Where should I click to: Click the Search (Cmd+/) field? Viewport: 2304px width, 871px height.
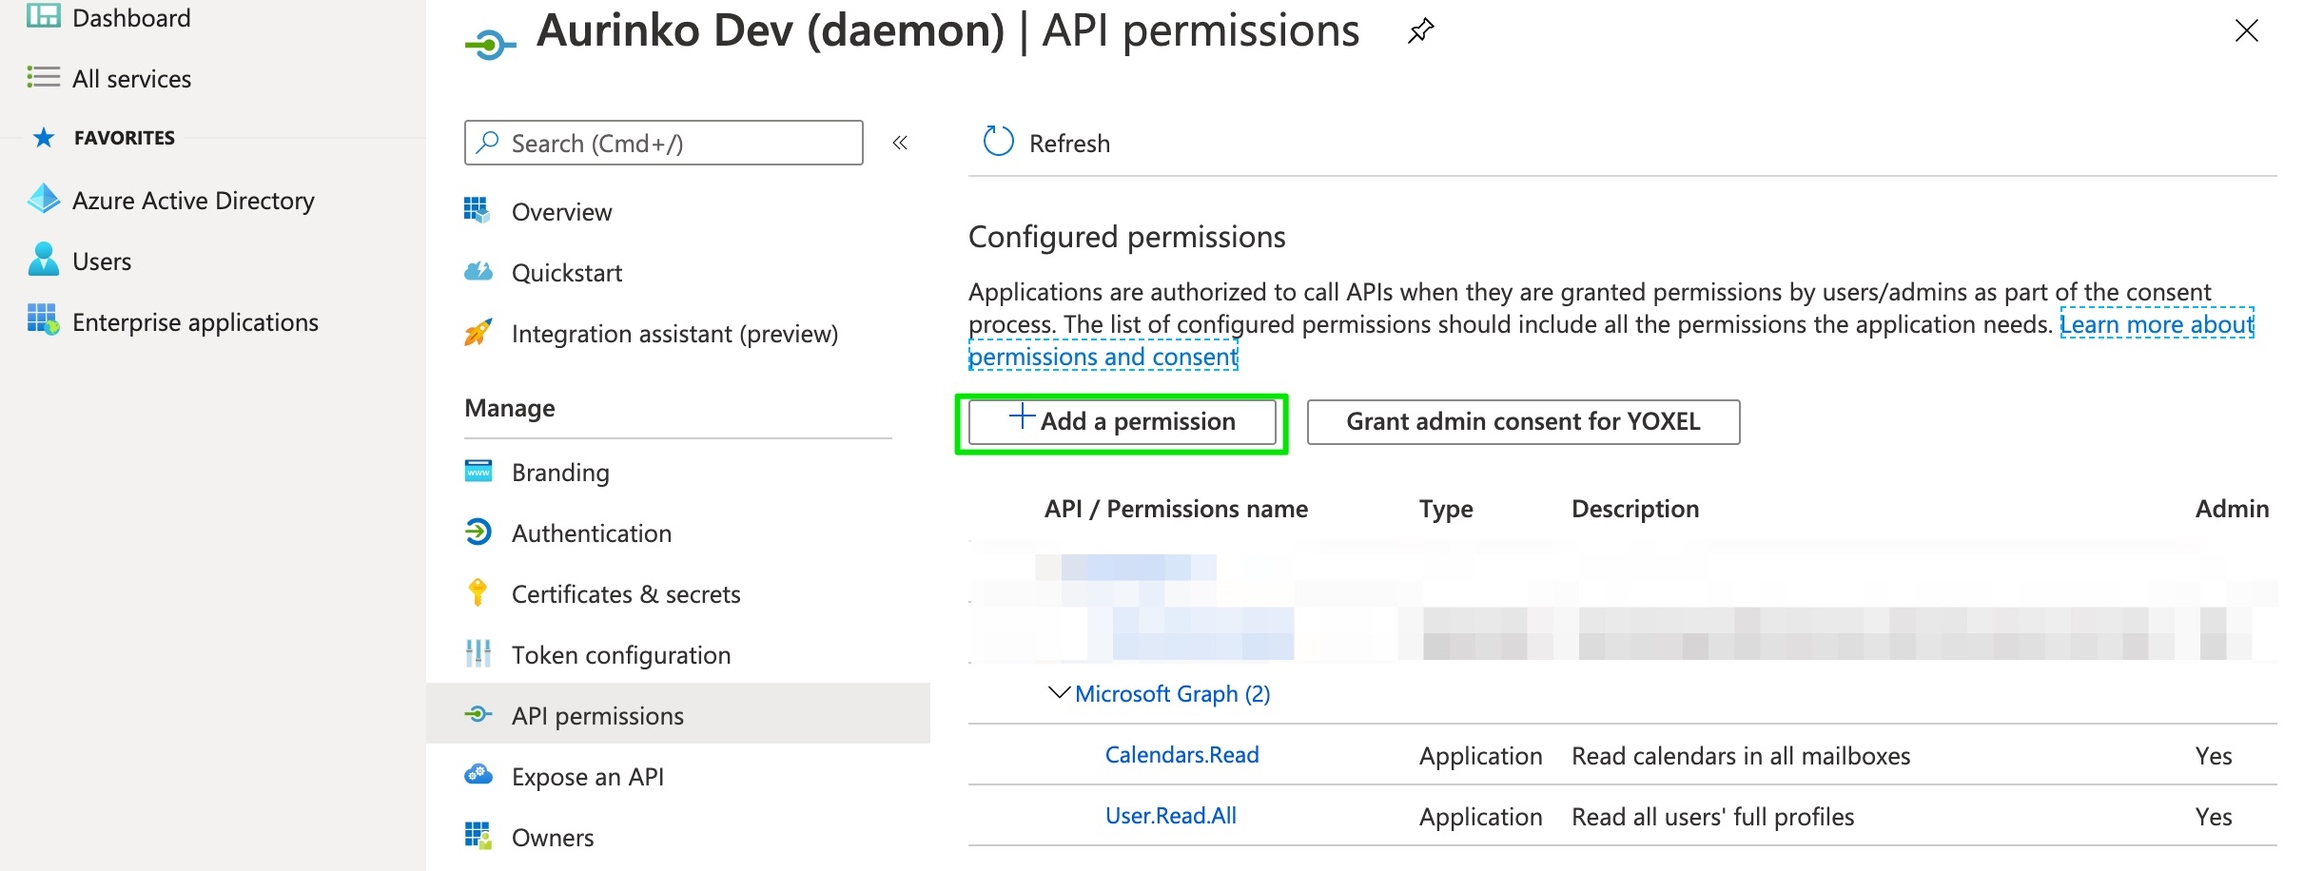tap(664, 142)
